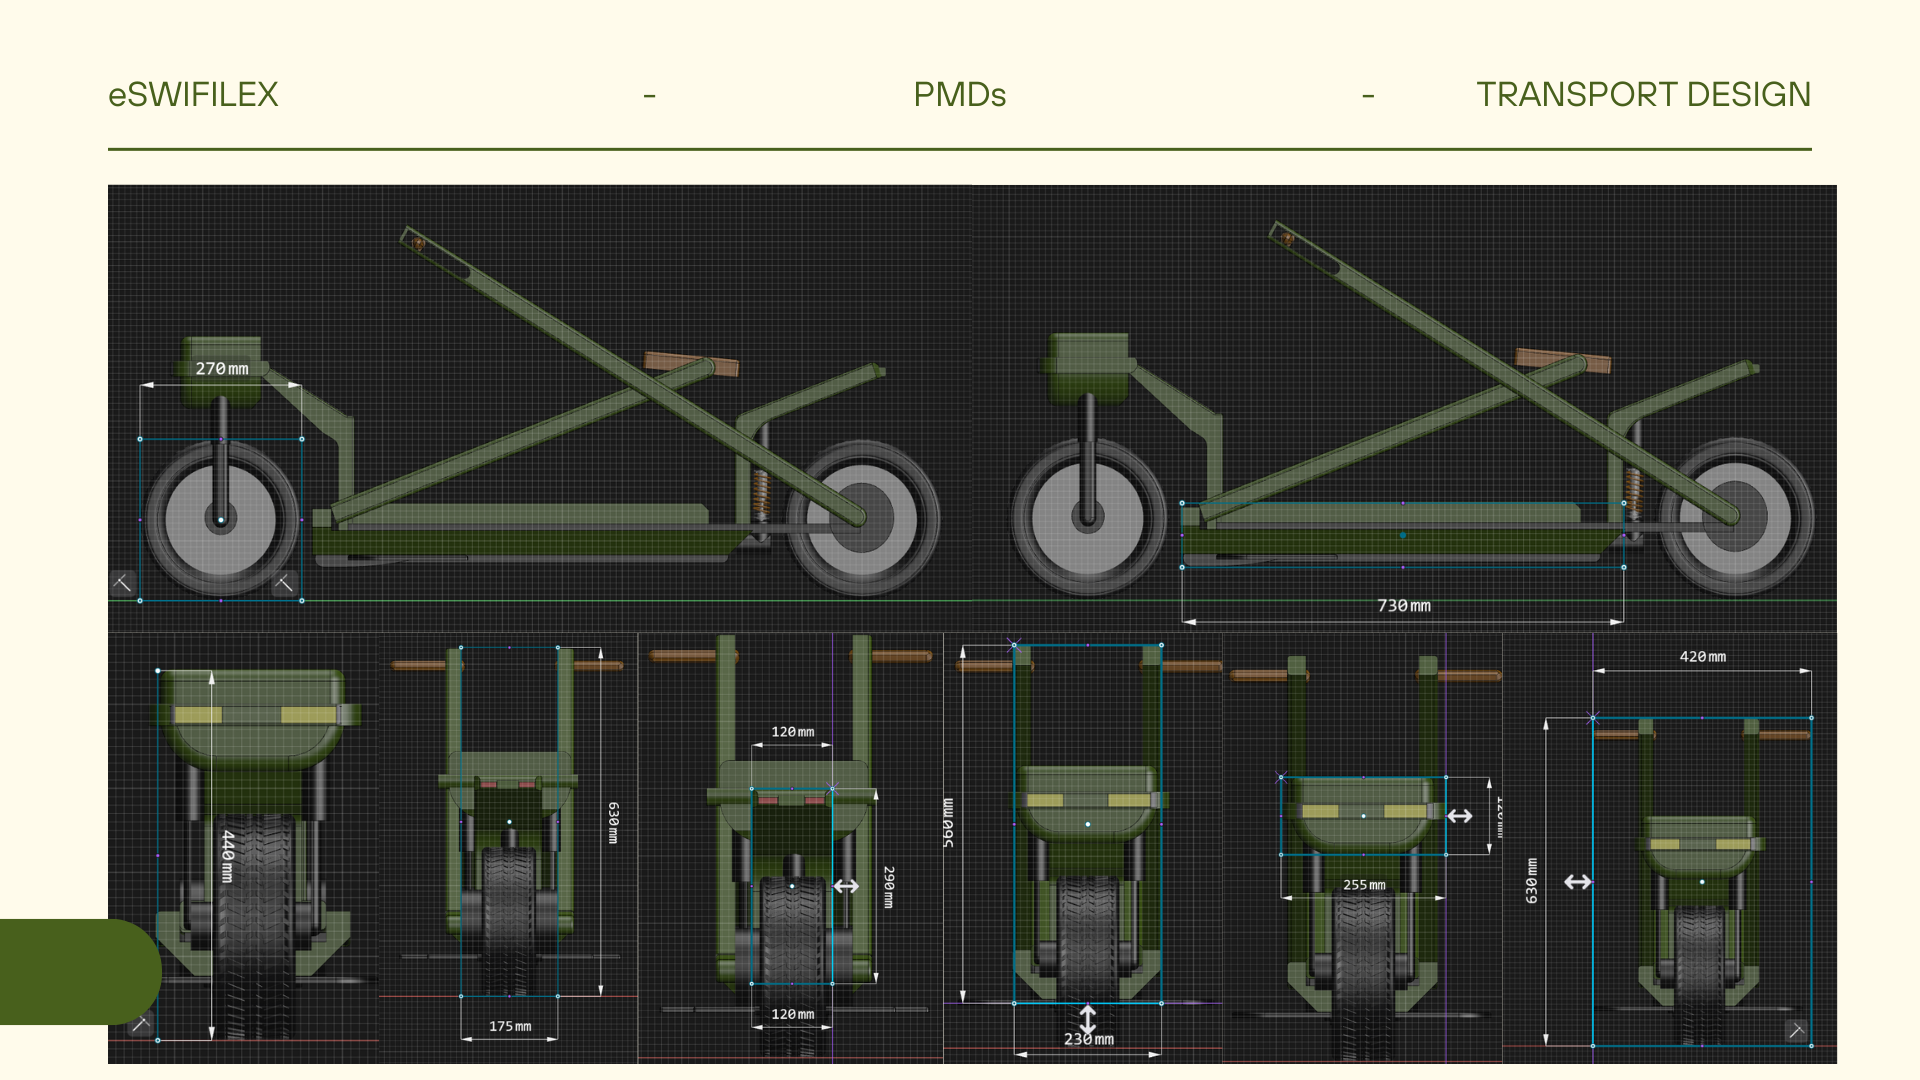The height and width of the screenshot is (1080, 1920).
Task: Select the 230 mm dimension label
Action: (1088, 1040)
